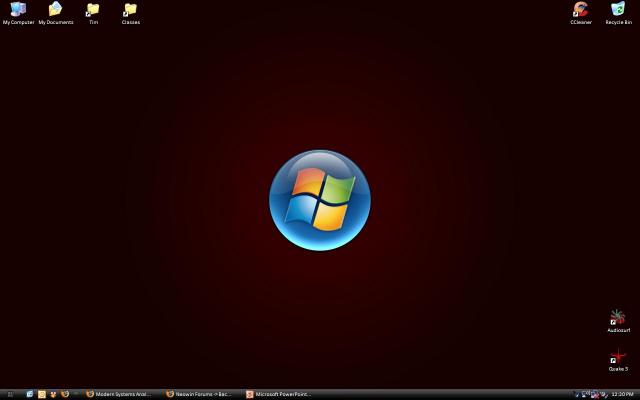
Task: Click the yellow quick launch icon
Action: tap(42, 394)
